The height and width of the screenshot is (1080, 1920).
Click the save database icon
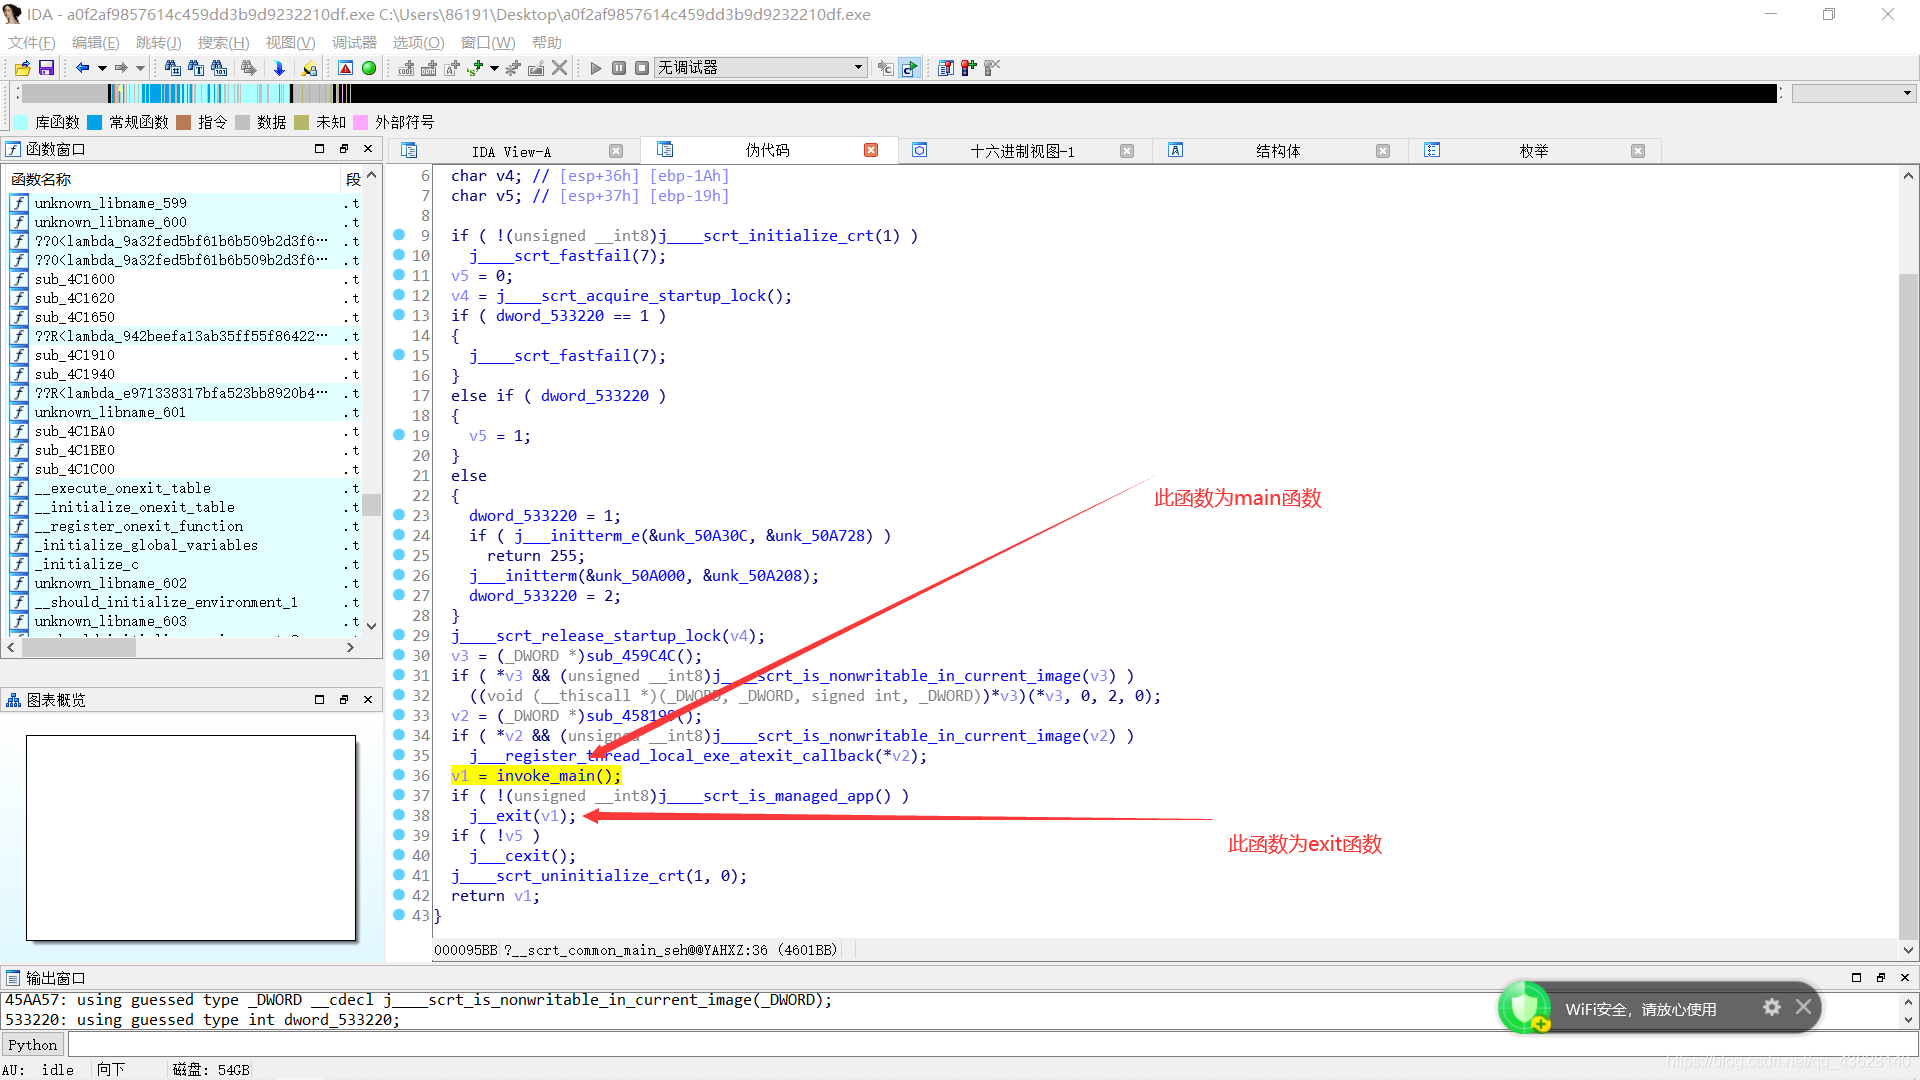(46, 68)
